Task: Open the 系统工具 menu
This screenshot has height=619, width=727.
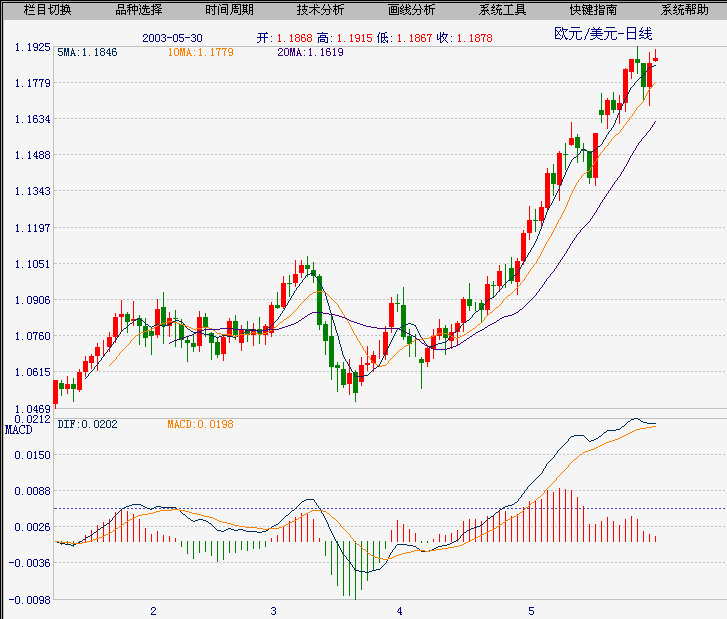Action: [502, 10]
